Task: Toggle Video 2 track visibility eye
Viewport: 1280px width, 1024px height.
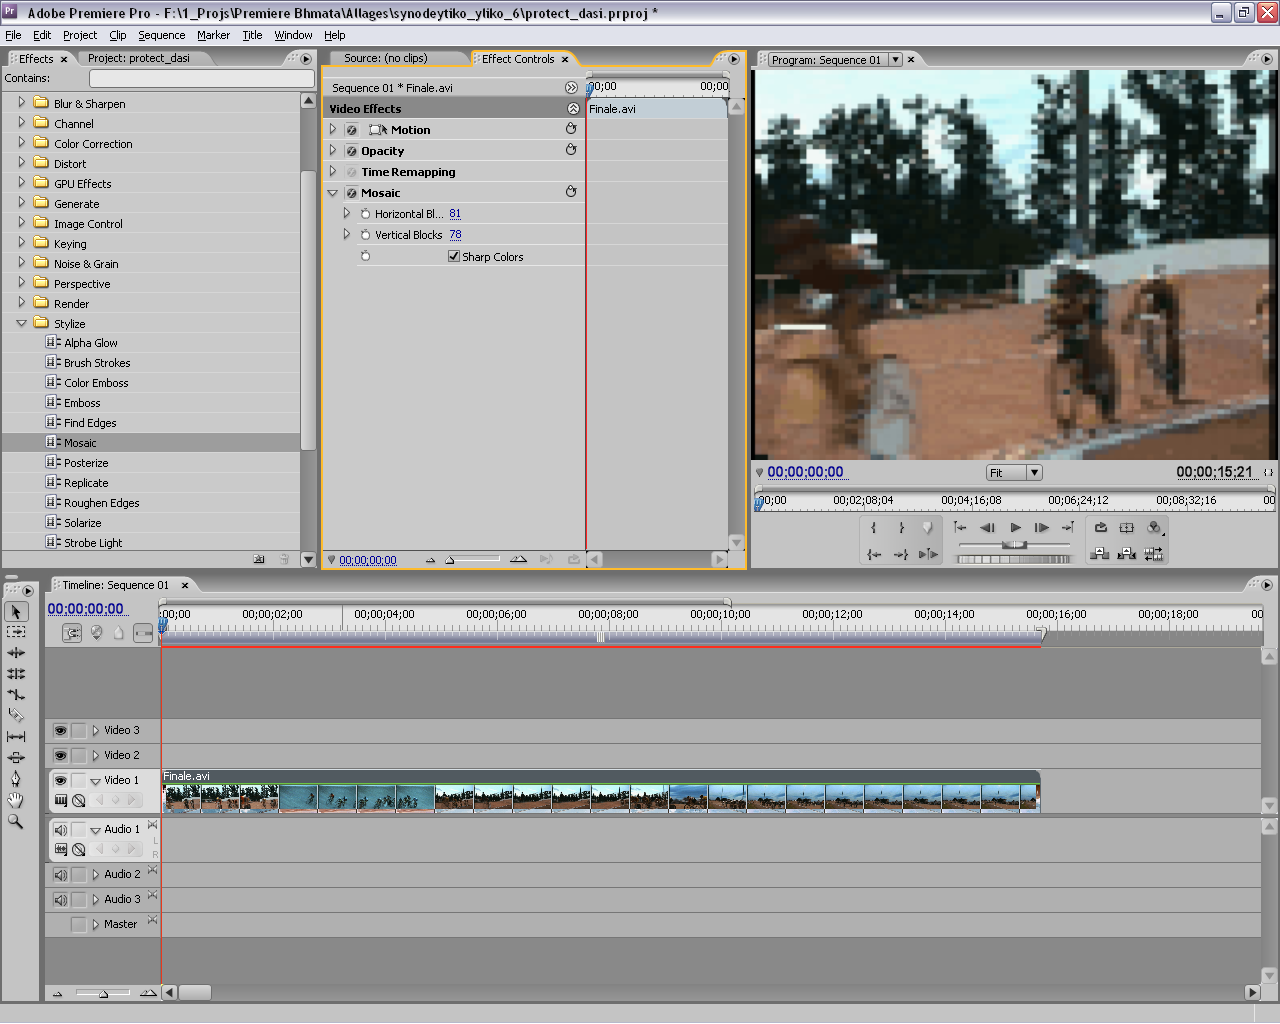Action: click(x=60, y=756)
